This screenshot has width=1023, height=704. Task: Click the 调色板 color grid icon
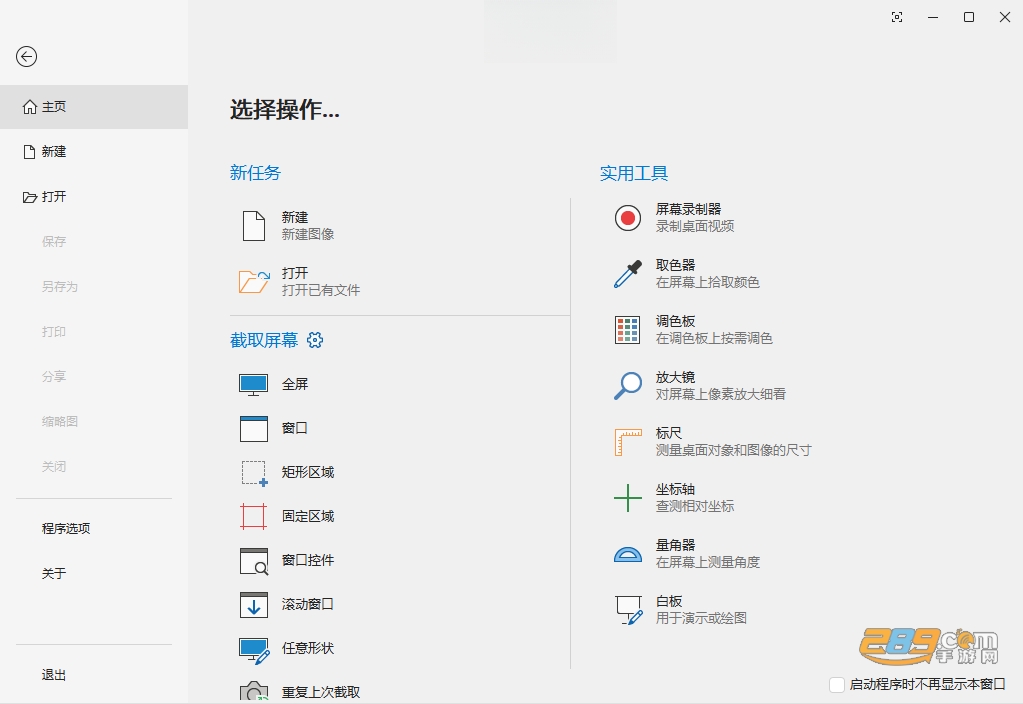tap(628, 330)
